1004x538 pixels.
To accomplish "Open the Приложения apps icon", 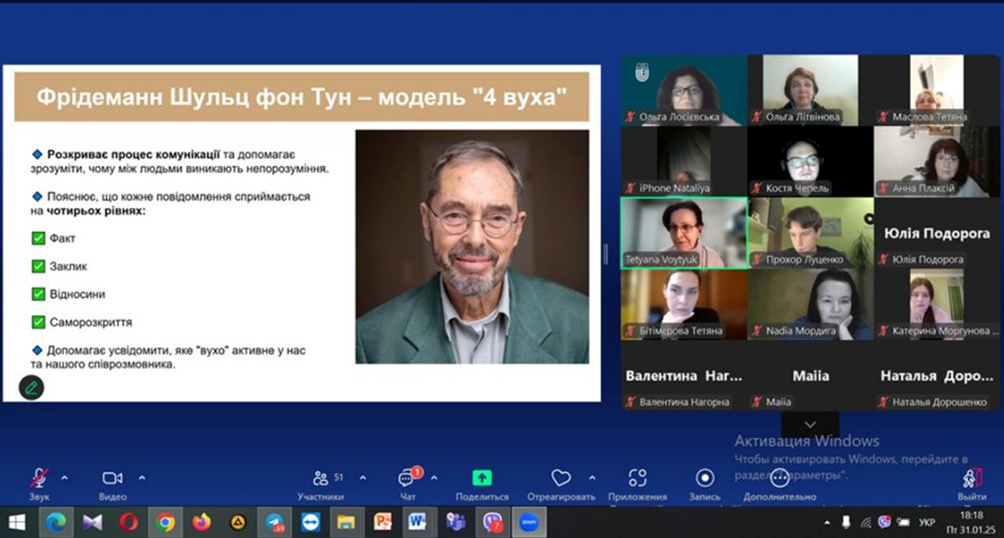I will coord(637,478).
